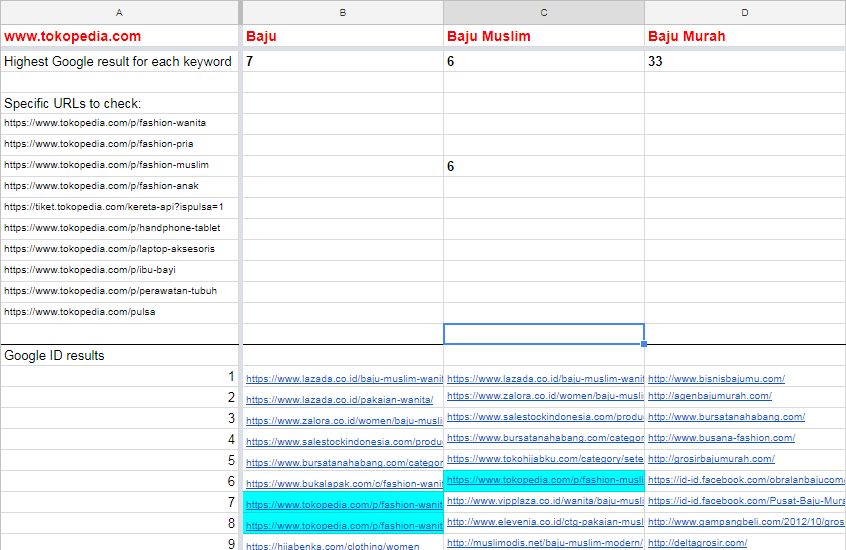Screen dimensions: 846x550
Task: Open the agenbajumurah.com link
Action: pos(710,396)
